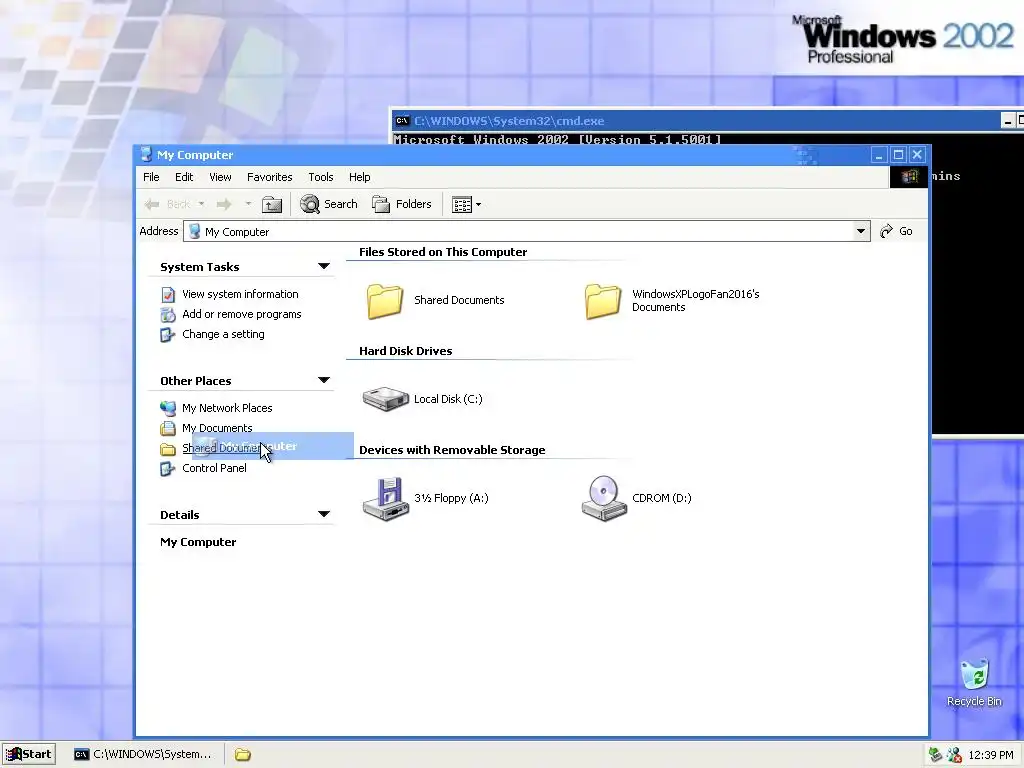This screenshot has height=768, width=1024.
Task: Click the Control Panel sidebar icon
Action: 168,469
